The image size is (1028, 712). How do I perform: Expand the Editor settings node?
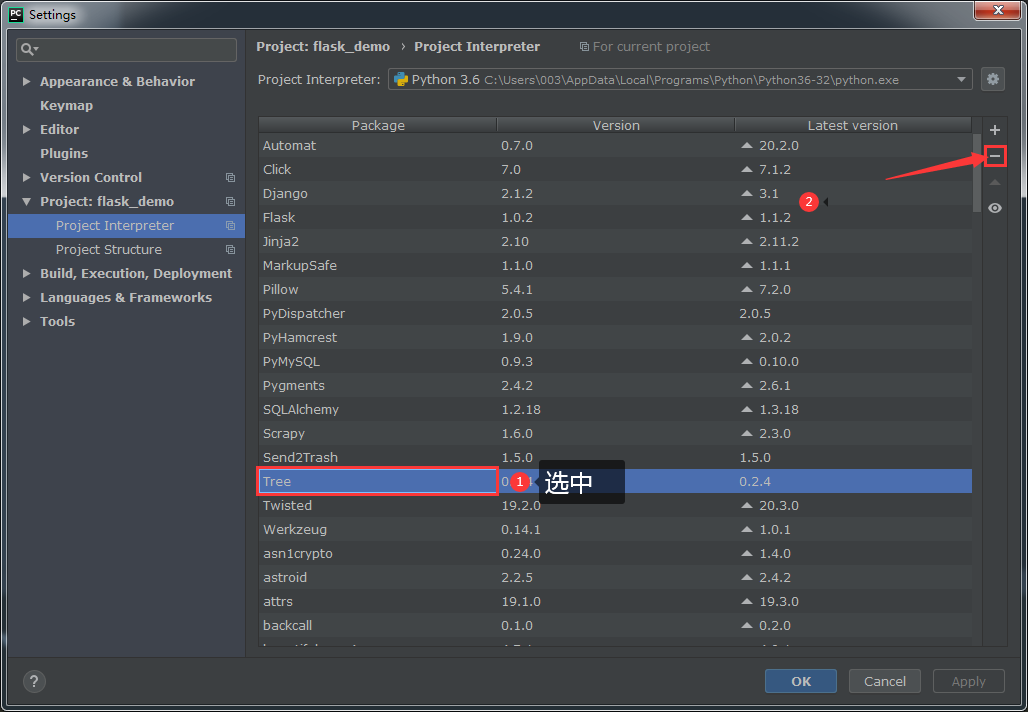tap(26, 129)
